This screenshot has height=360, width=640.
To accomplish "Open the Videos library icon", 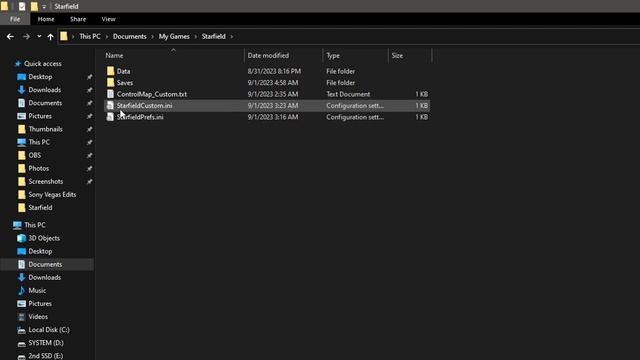I will [21, 317].
